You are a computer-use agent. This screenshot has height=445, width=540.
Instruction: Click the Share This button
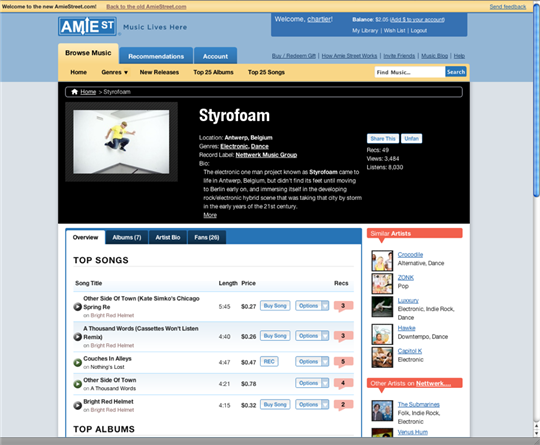point(383,138)
